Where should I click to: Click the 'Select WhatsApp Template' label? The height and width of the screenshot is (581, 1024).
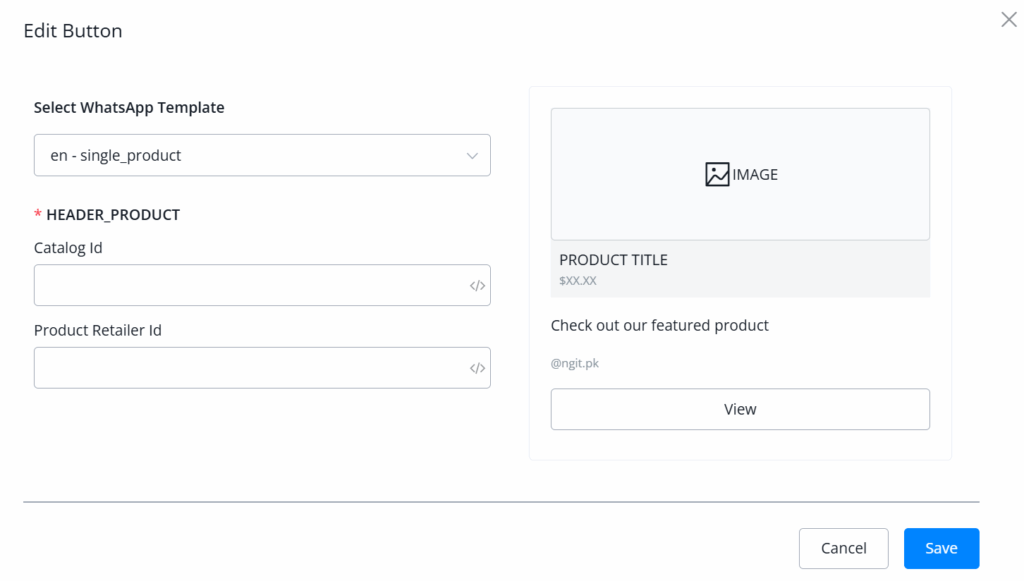tap(129, 108)
